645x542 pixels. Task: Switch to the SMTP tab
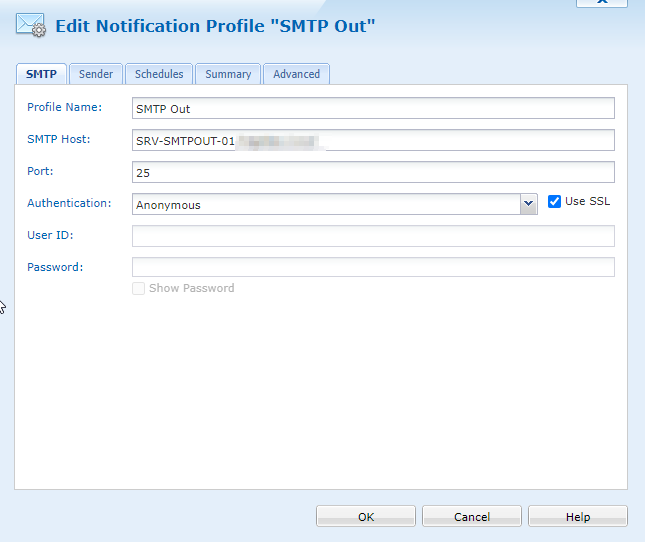click(41, 74)
